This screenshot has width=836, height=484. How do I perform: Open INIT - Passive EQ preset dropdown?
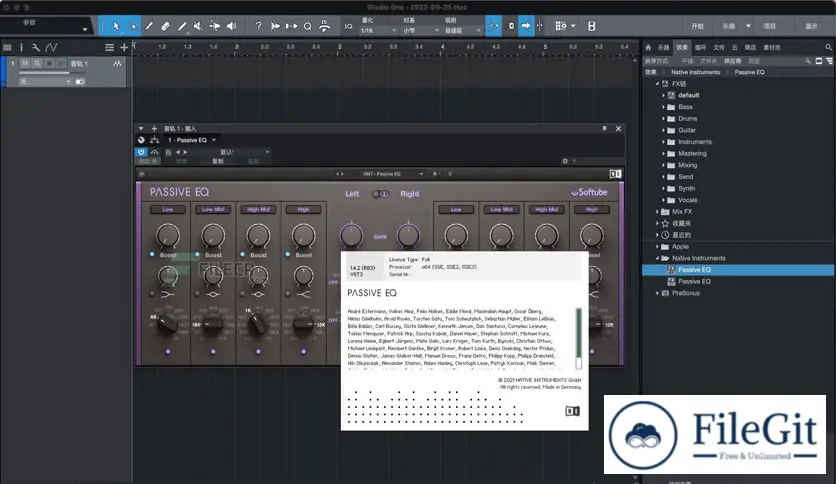pos(393,174)
